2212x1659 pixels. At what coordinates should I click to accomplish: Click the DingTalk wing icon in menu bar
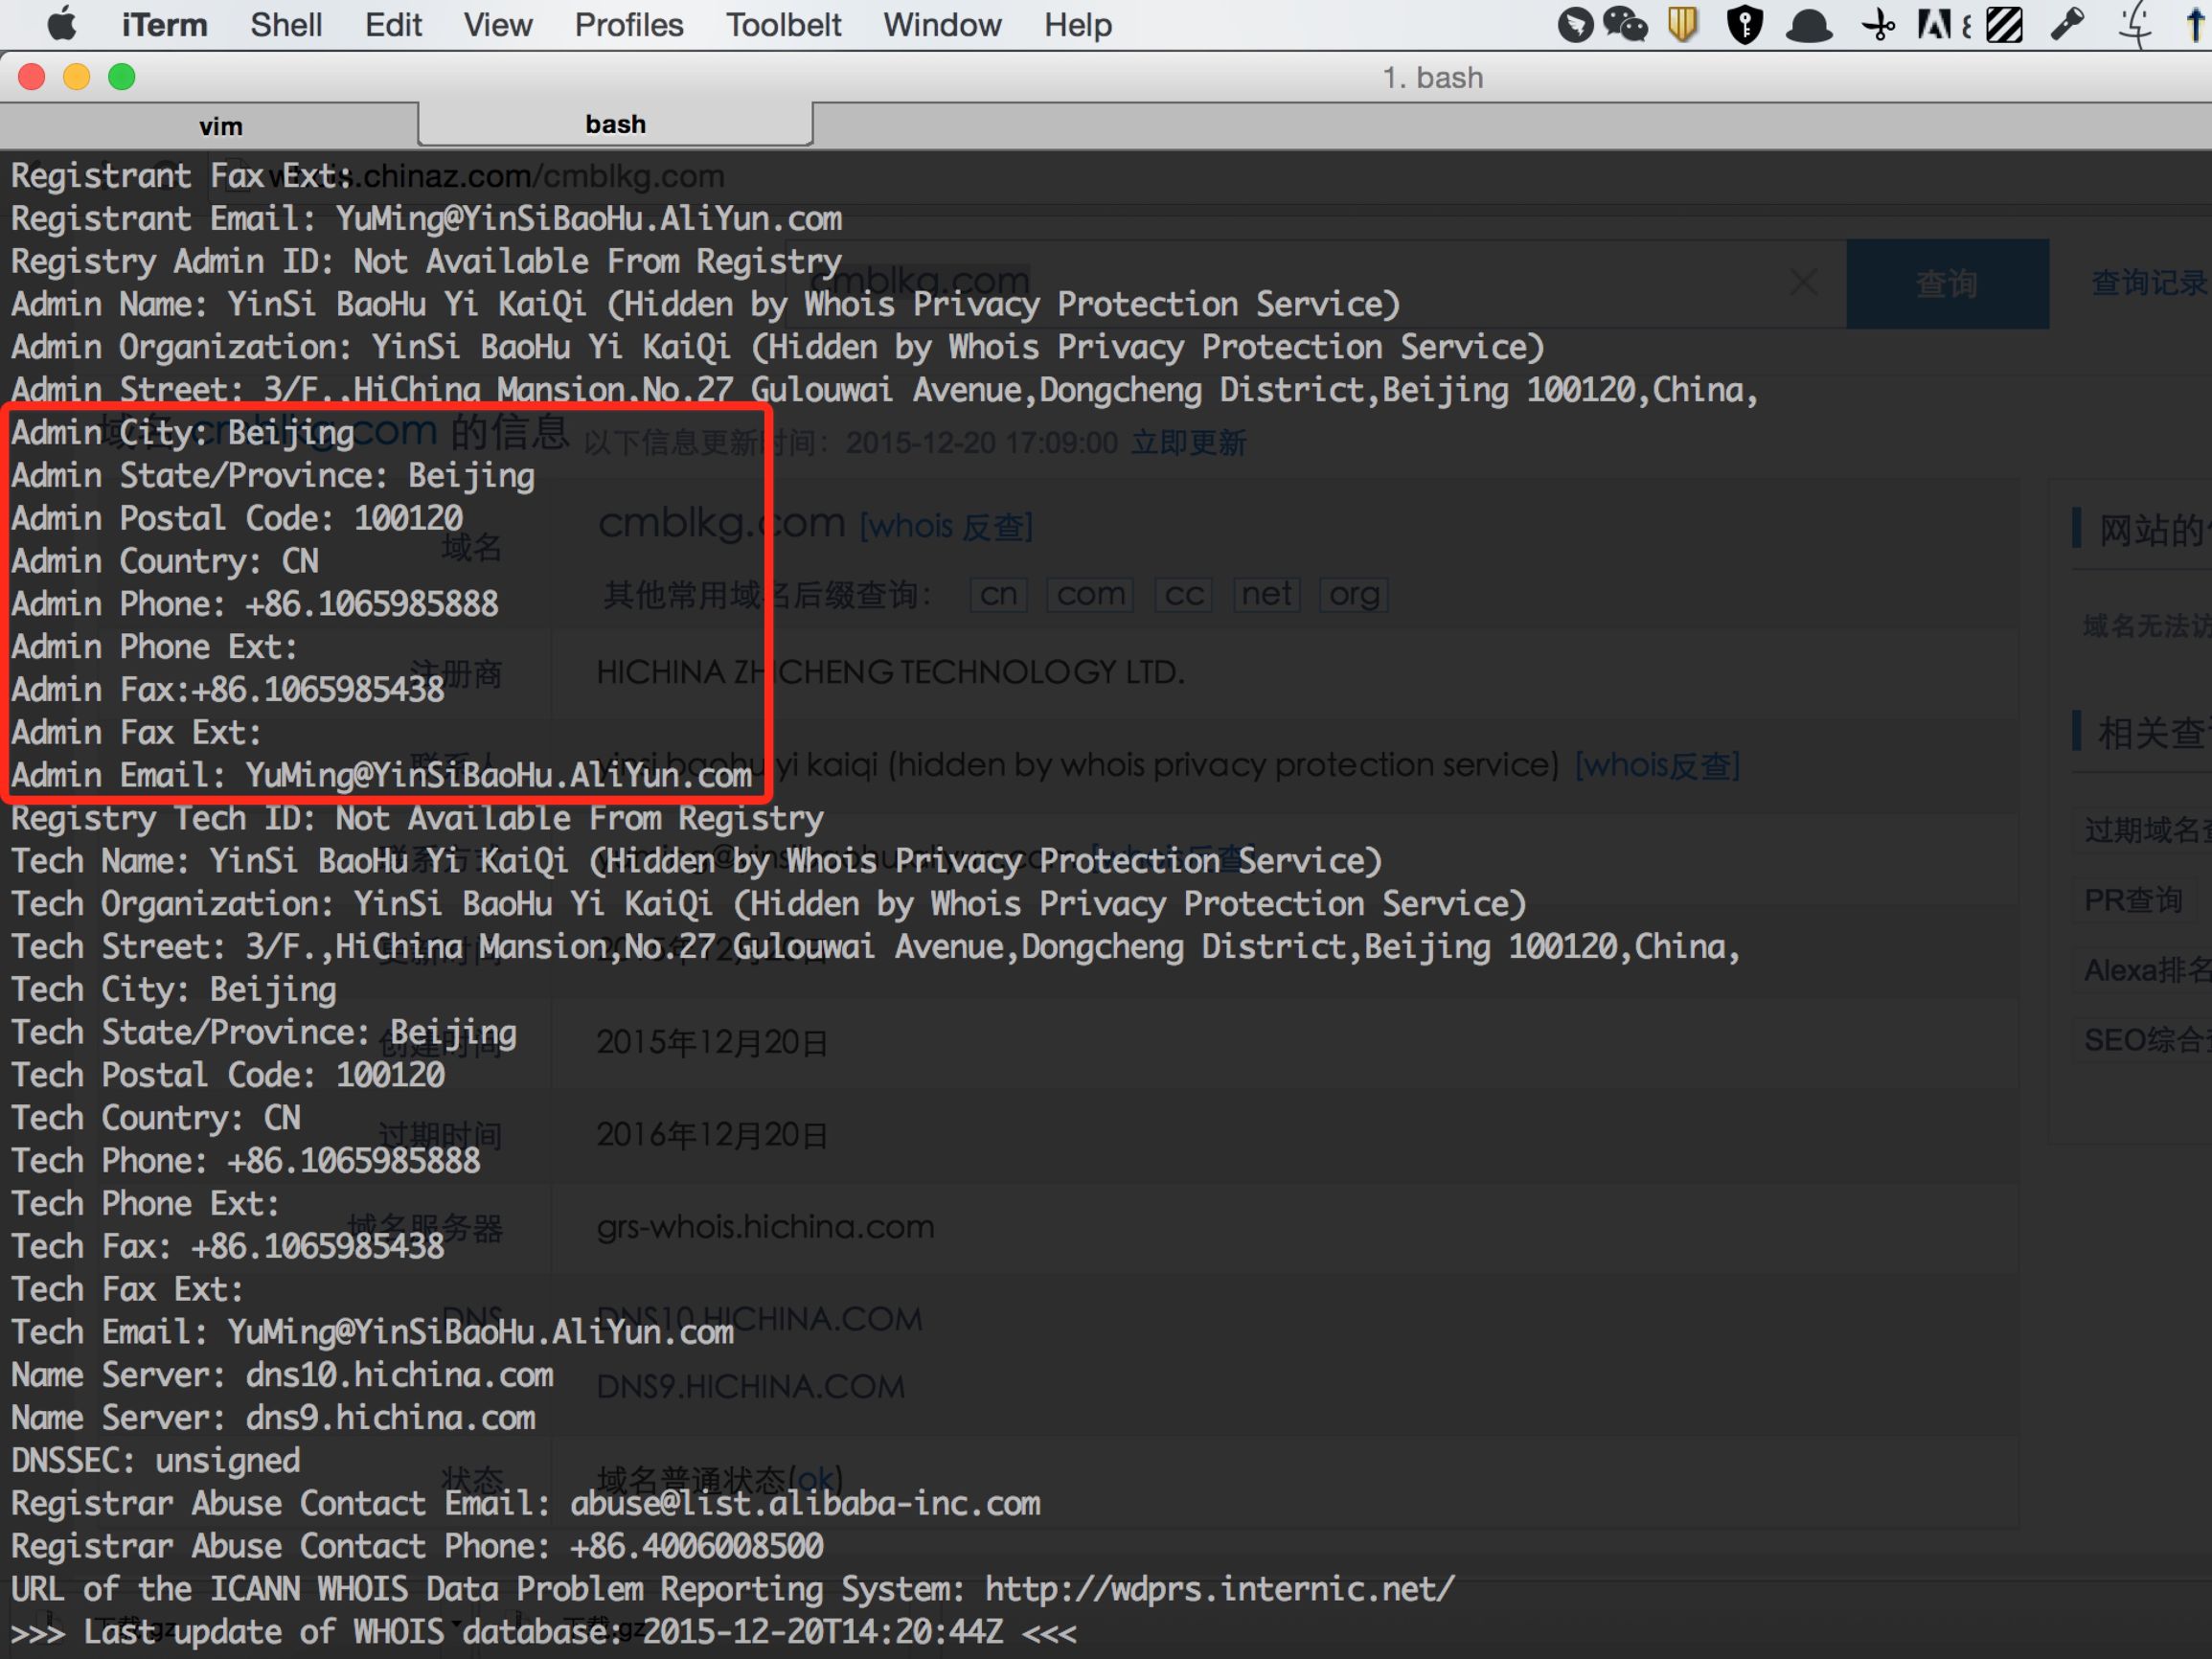coord(1575,24)
